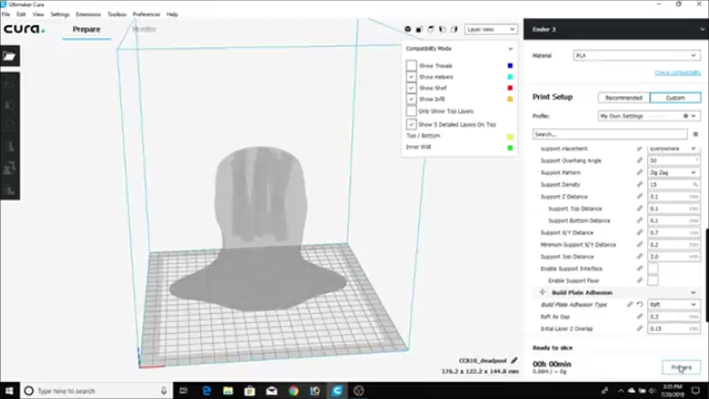The height and width of the screenshot is (399, 709).
Task: Collapse the Build Plate Adhesion section
Action: click(617, 293)
